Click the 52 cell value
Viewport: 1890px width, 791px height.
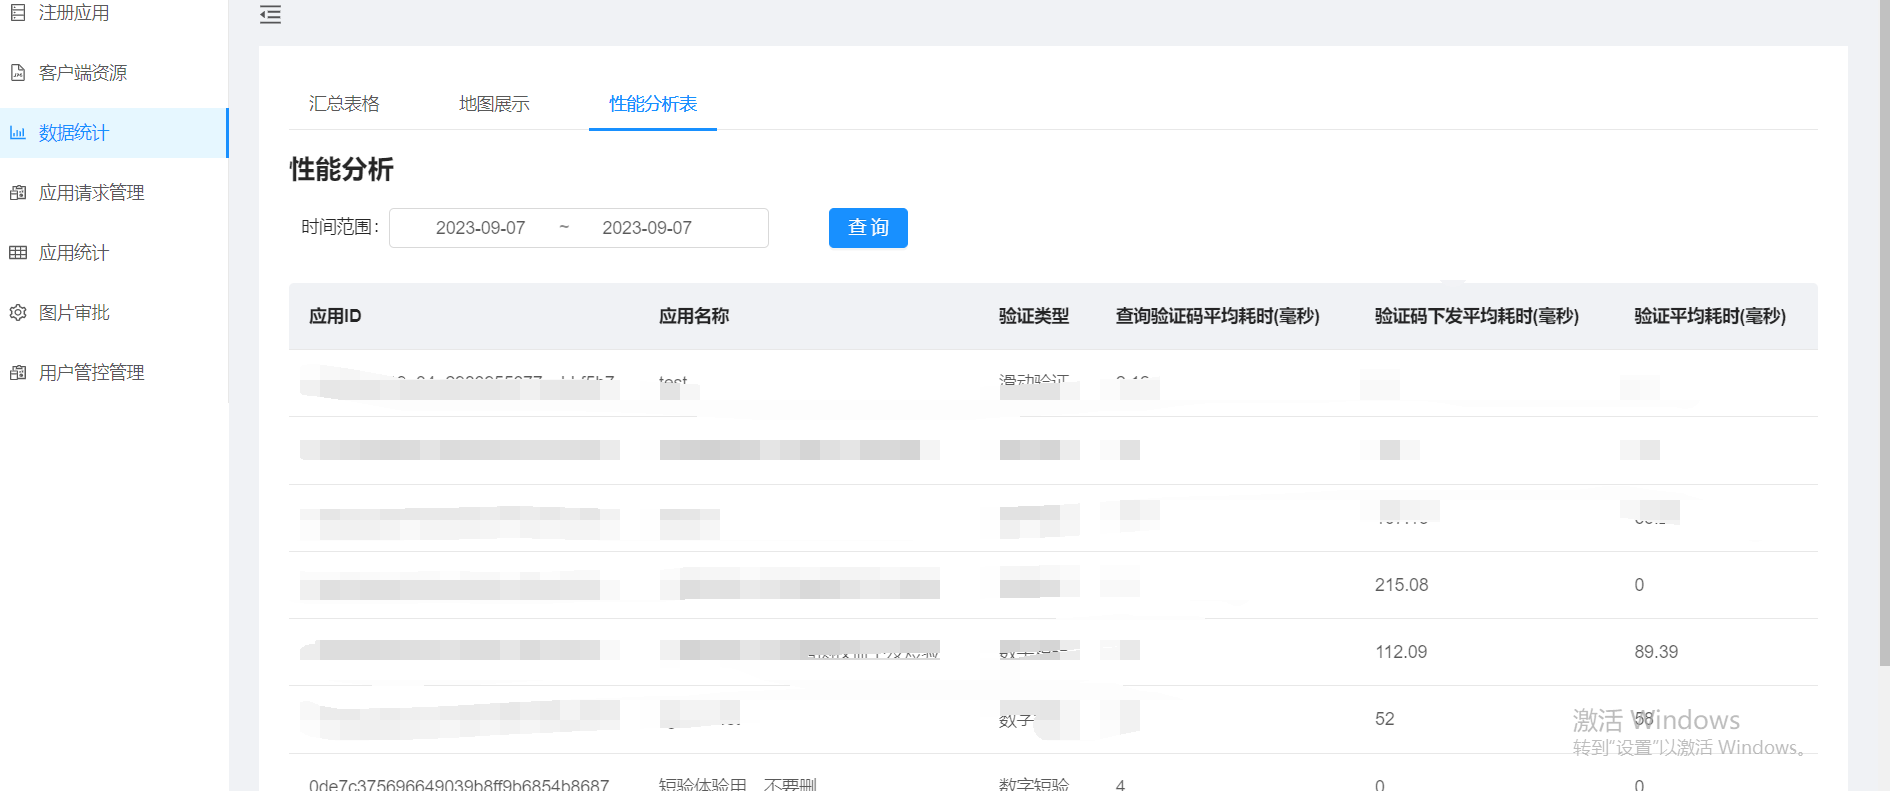pos(1385,719)
